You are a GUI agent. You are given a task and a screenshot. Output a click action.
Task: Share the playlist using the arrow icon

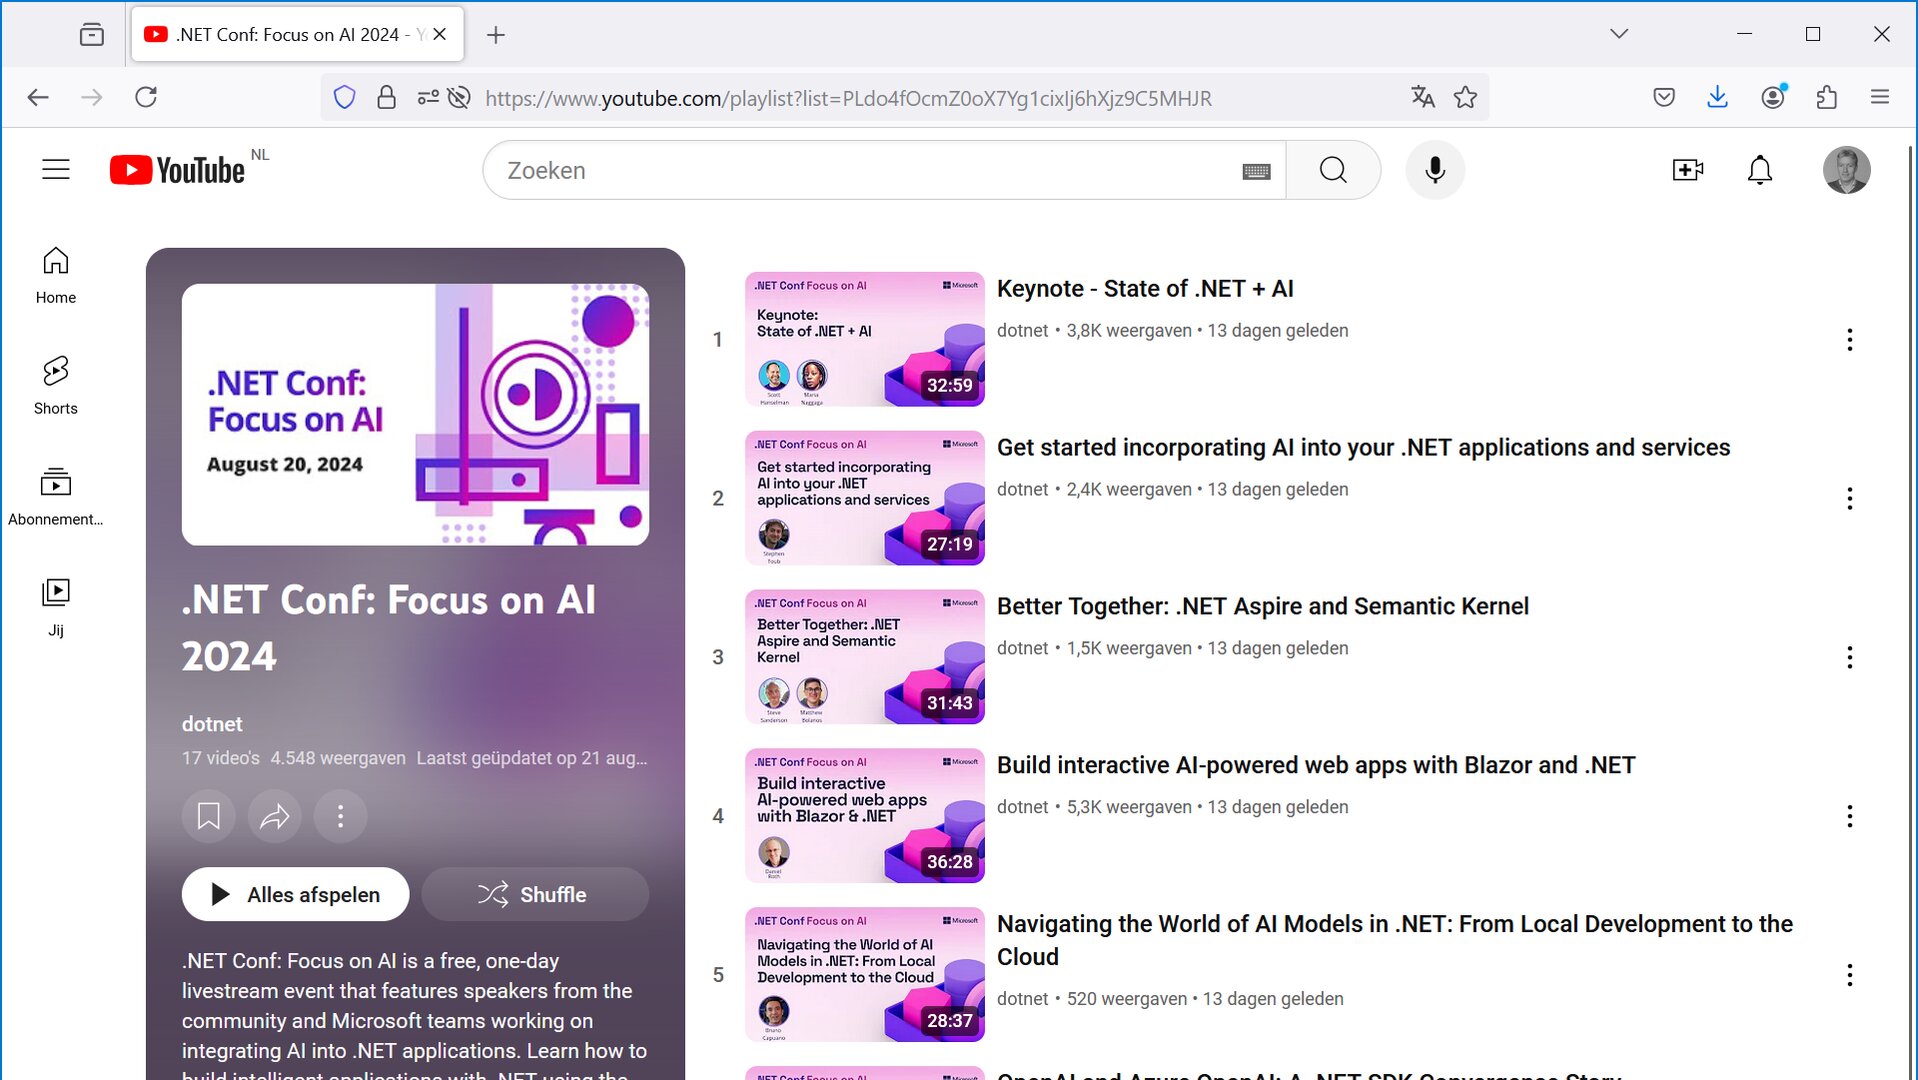274,816
